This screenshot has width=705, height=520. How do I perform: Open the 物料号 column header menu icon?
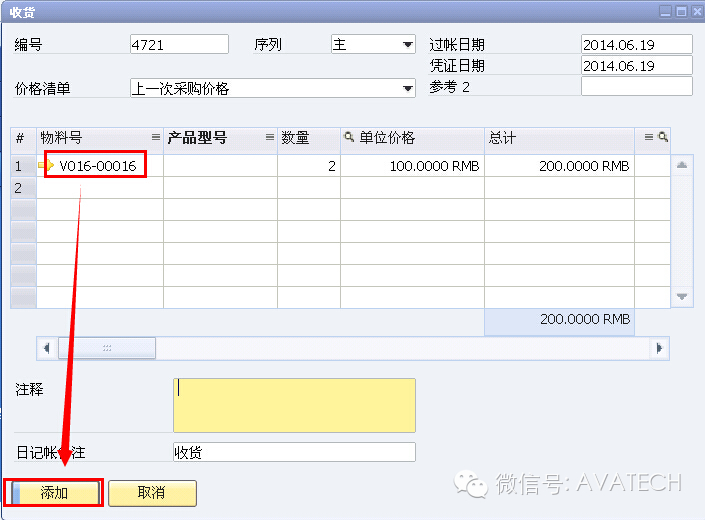pos(156,137)
